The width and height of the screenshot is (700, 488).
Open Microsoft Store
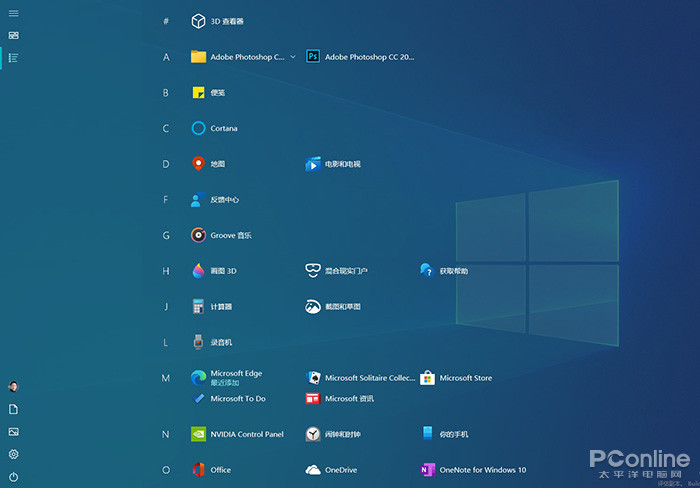point(456,378)
